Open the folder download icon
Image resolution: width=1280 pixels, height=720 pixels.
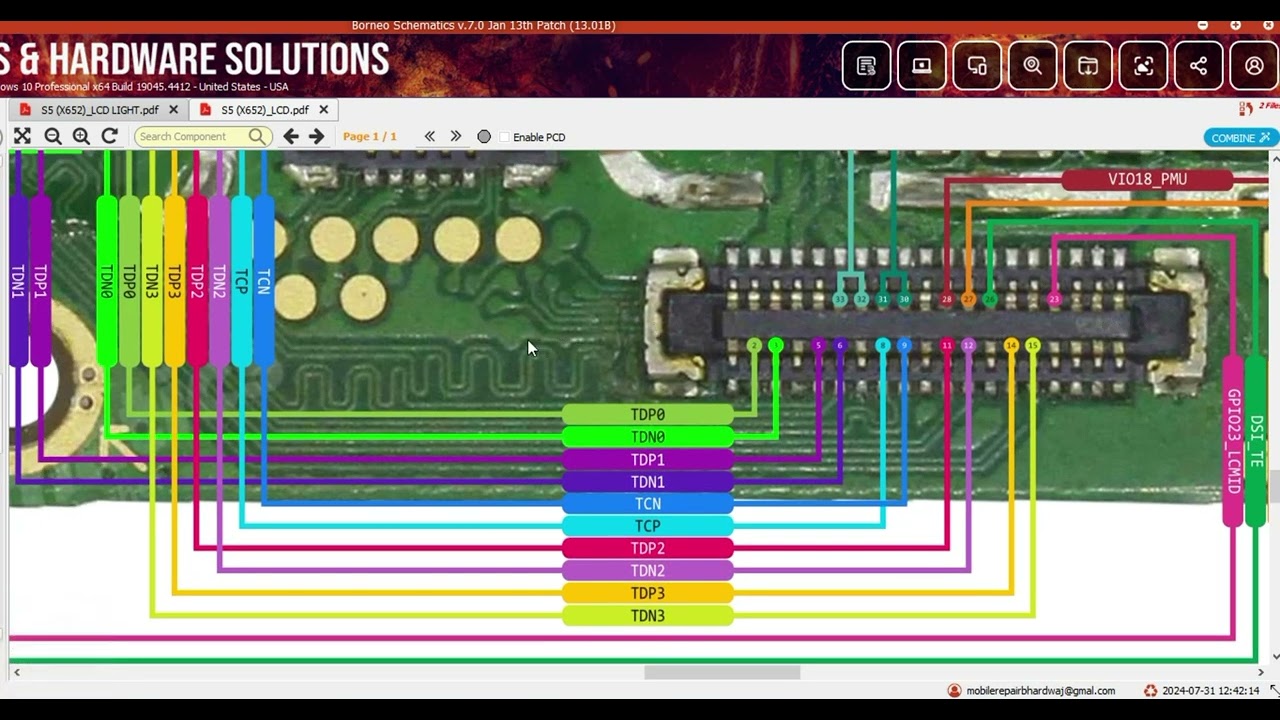point(1088,66)
